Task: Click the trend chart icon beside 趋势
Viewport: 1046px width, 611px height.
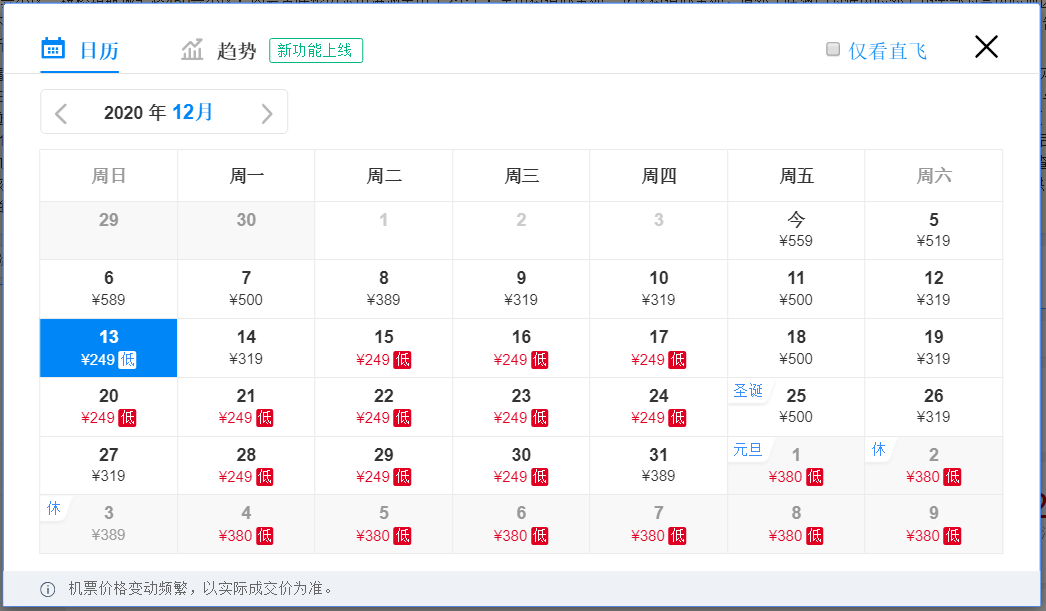Action: pos(192,49)
